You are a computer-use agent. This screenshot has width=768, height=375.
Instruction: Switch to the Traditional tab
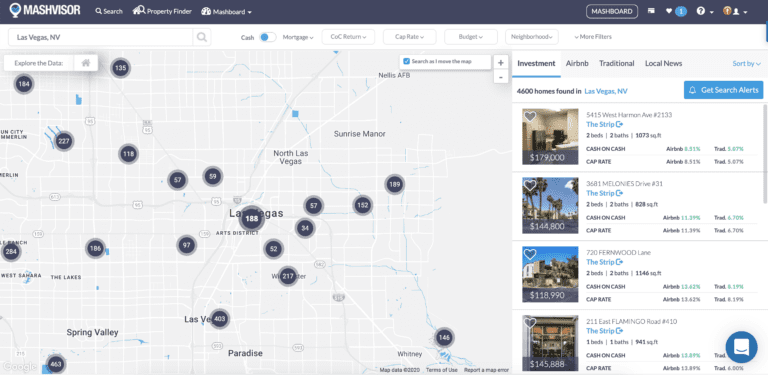tap(617, 64)
